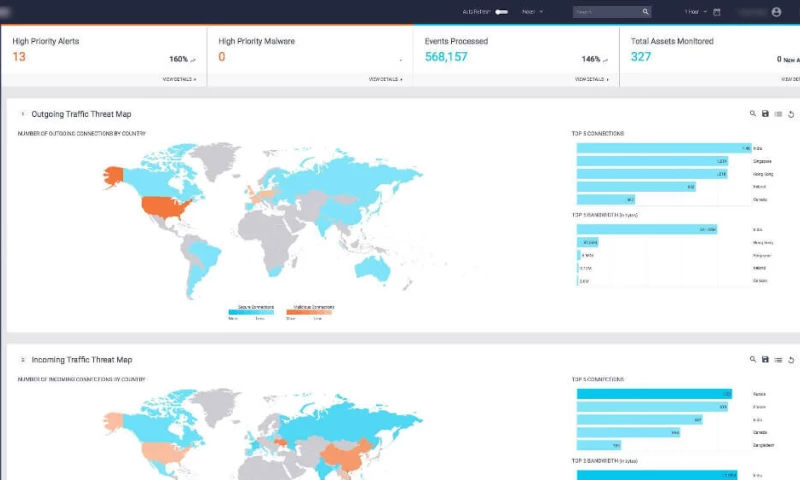Open the Never refresh interval dropdown

(x=532, y=12)
